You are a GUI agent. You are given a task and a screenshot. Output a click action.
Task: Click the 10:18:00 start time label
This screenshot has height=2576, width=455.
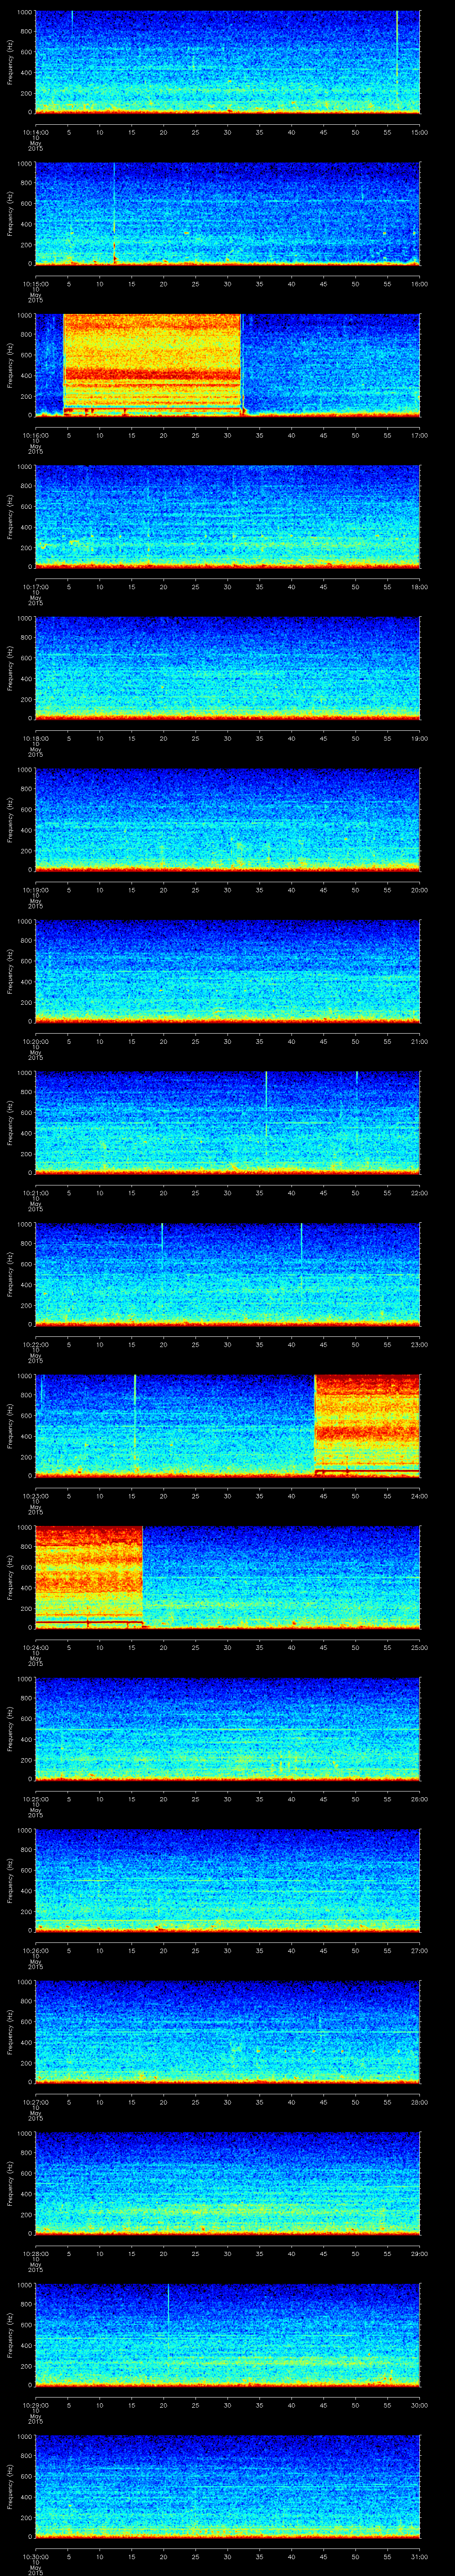click(x=35, y=739)
